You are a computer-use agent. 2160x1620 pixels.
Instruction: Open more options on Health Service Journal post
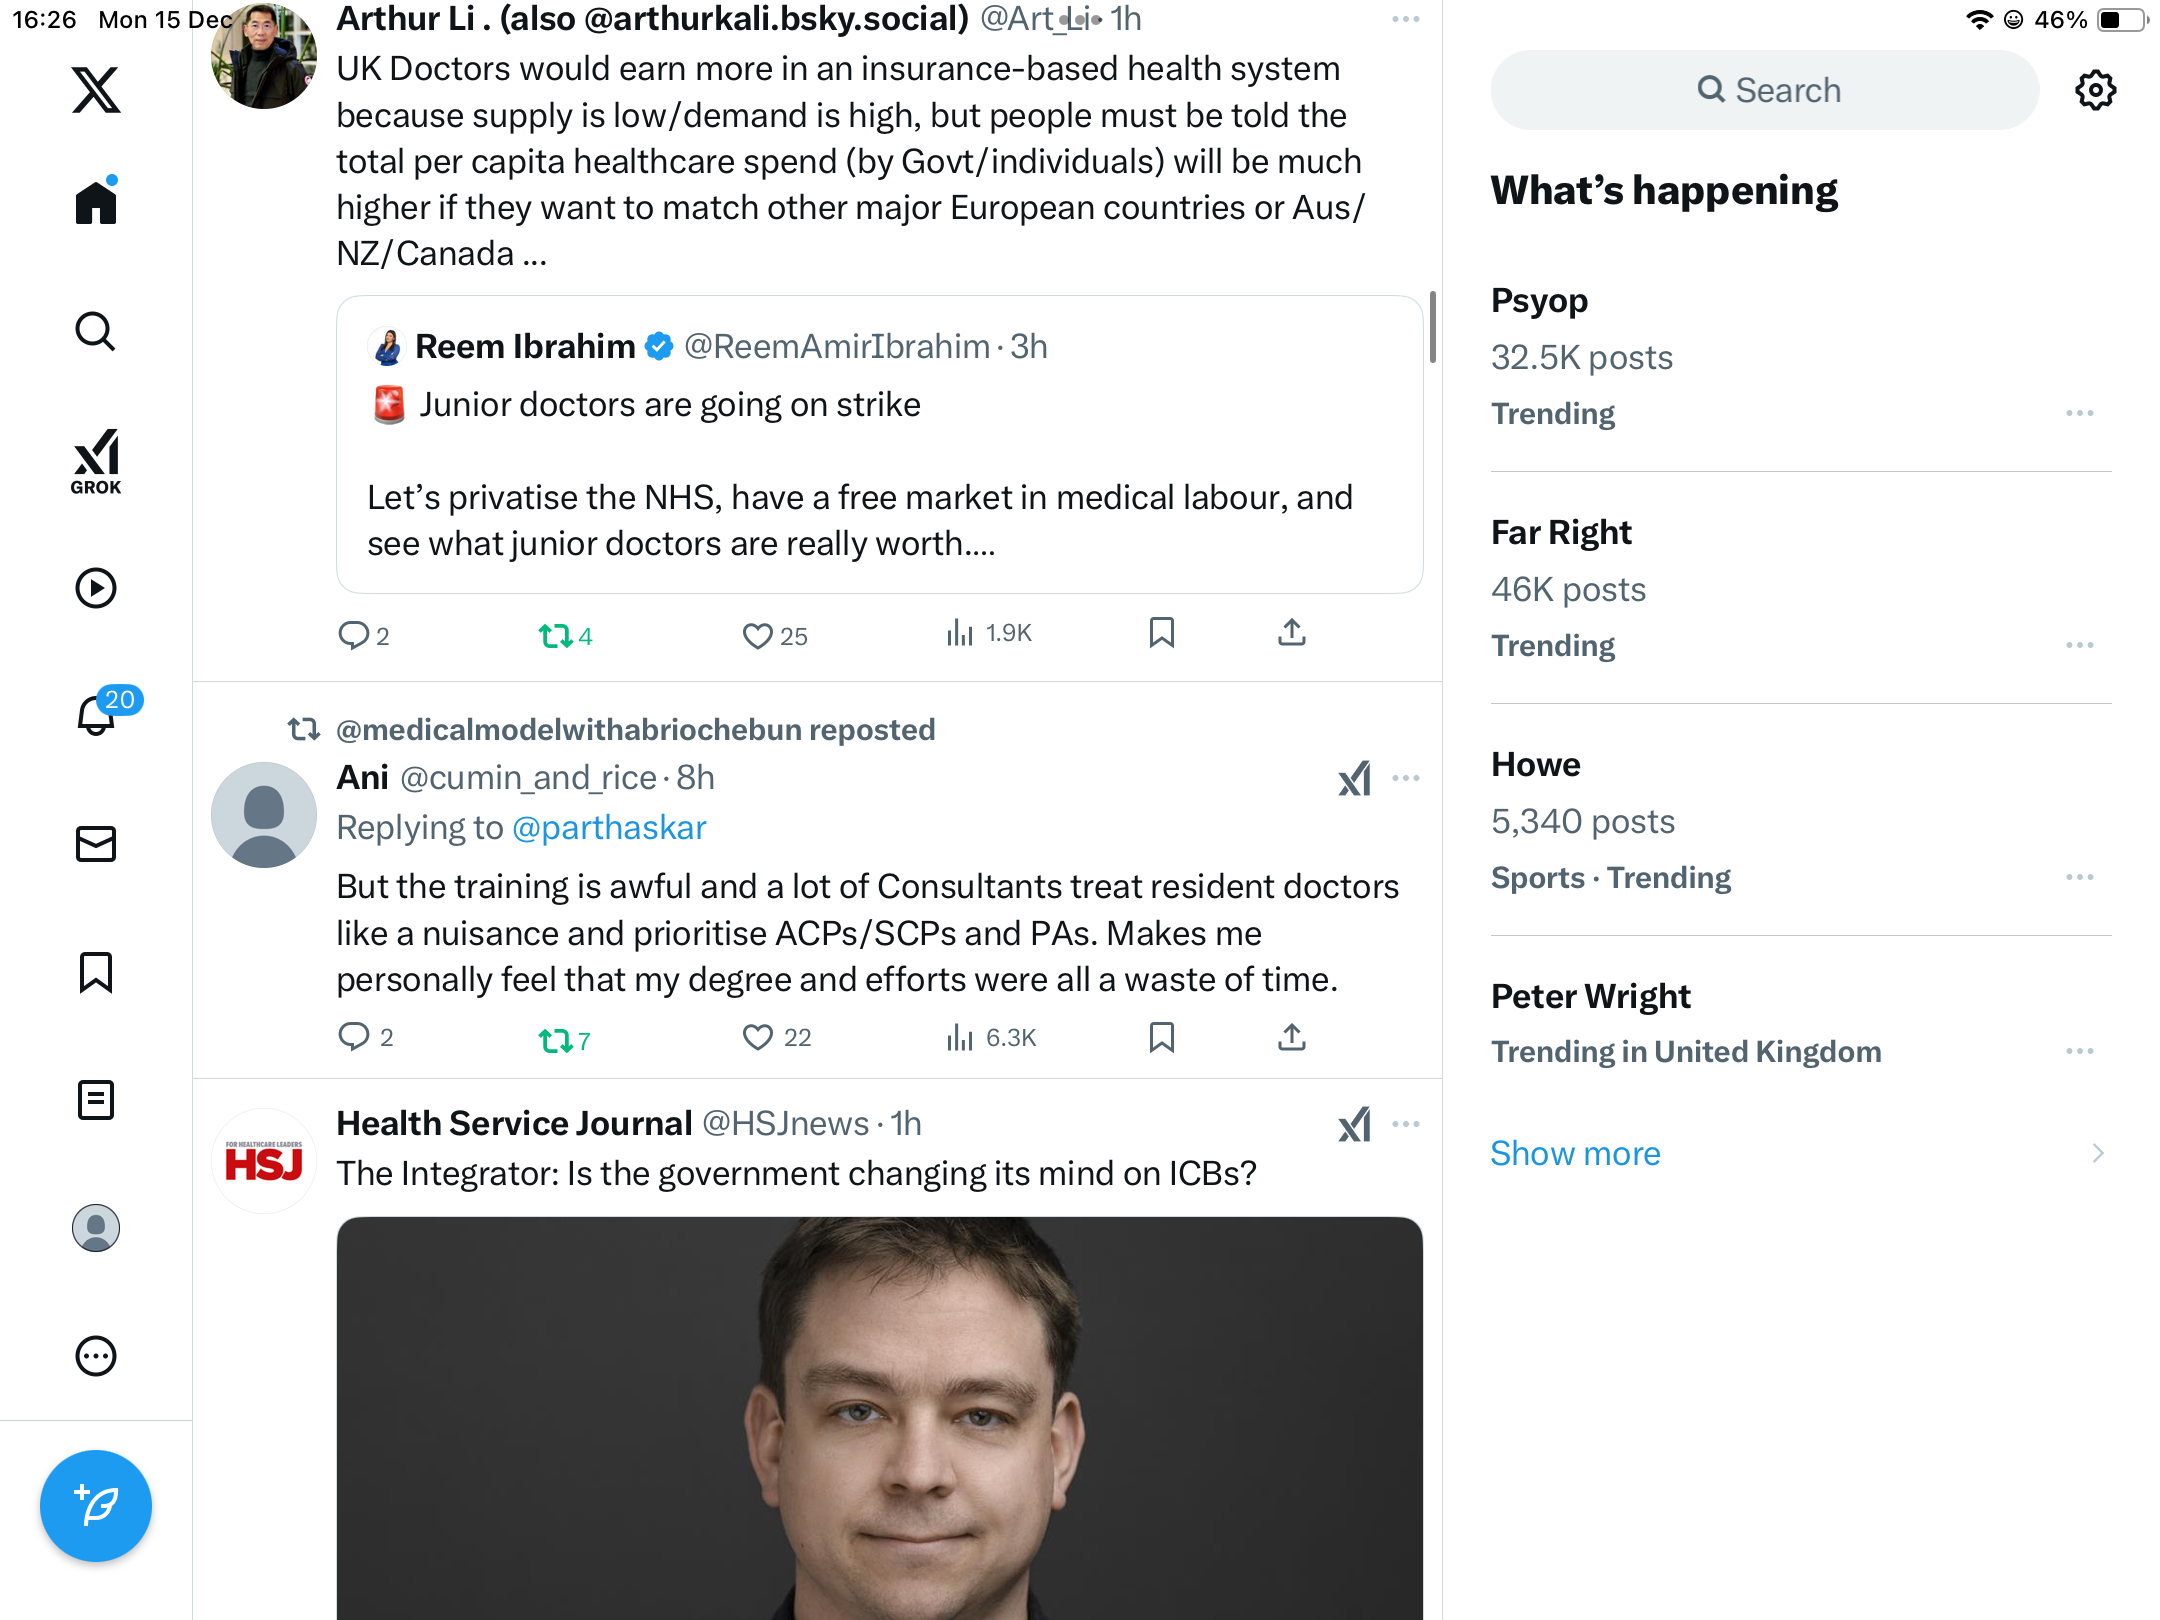coord(1405,1124)
